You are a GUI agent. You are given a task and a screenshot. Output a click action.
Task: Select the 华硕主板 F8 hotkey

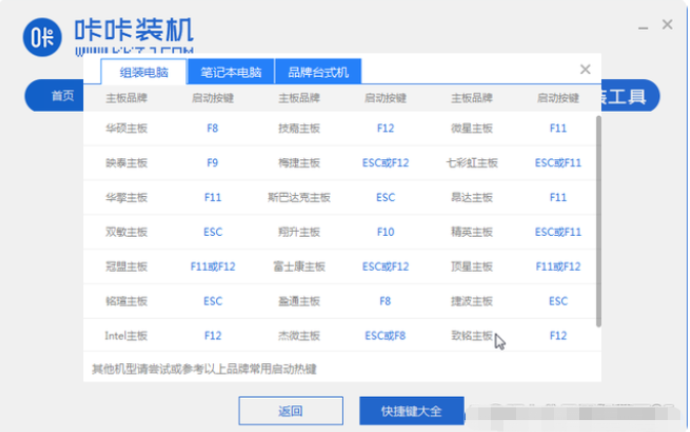pos(212,129)
